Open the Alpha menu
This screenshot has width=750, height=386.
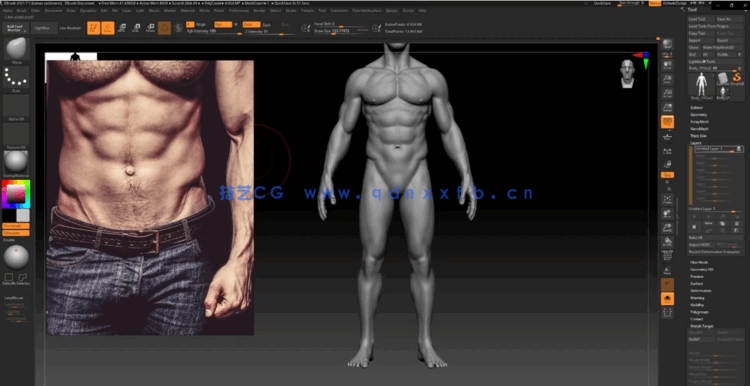pyautogui.click(x=8, y=11)
